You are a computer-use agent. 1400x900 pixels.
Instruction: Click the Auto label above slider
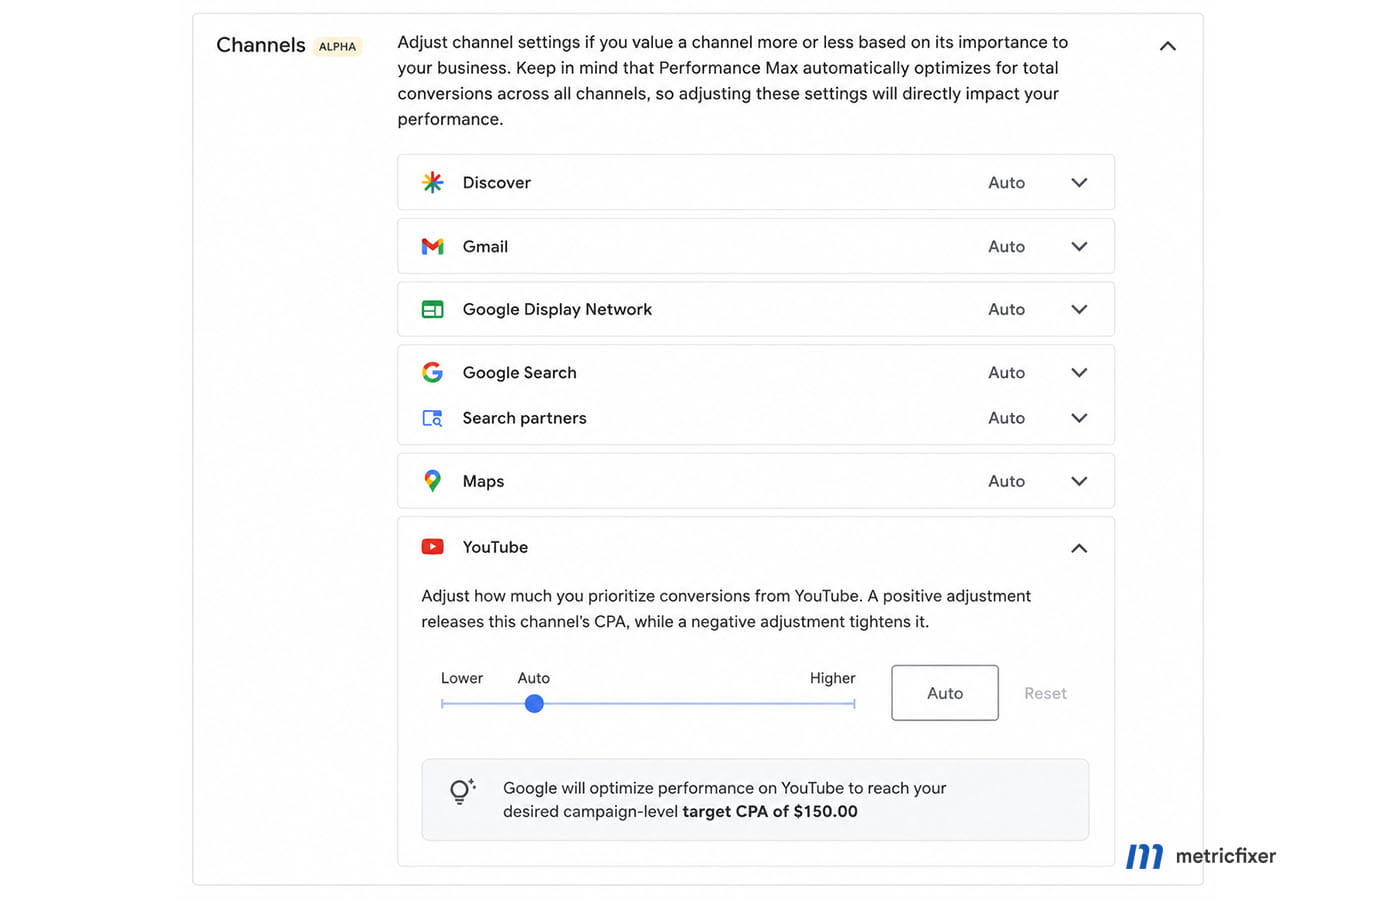[x=533, y=678]
